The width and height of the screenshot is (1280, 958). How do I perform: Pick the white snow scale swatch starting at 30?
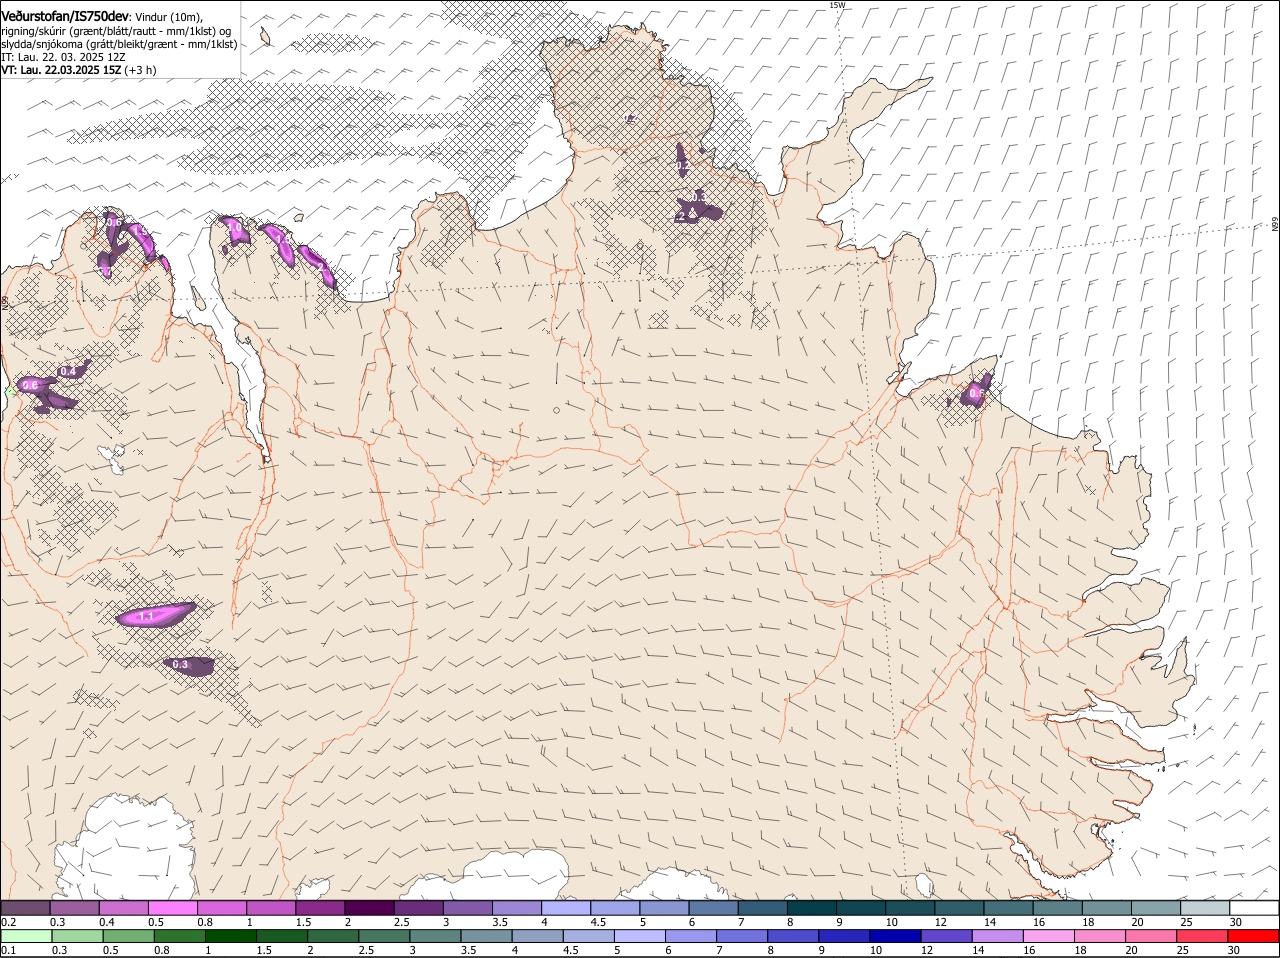[x=1254, y=908]
